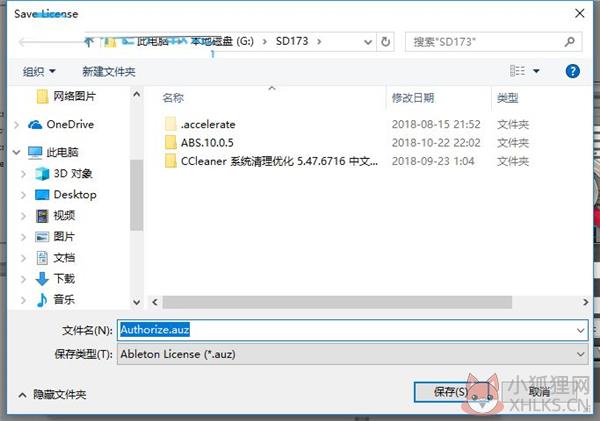Open the Save as type dropdown
The image size is (600, 421).
pyautogui.click(x=352, y=354)
